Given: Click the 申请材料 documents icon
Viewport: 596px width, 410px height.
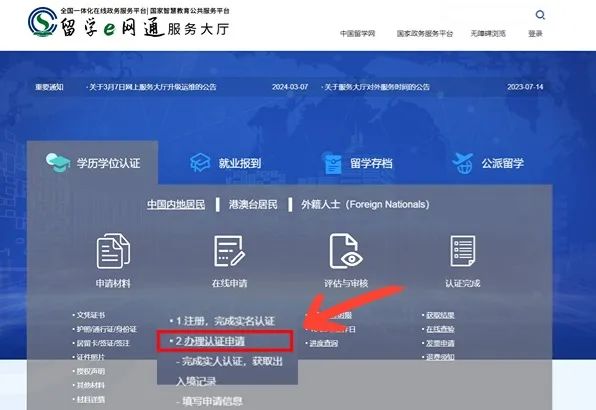Looking at the screenshot, I should (113, 251).
